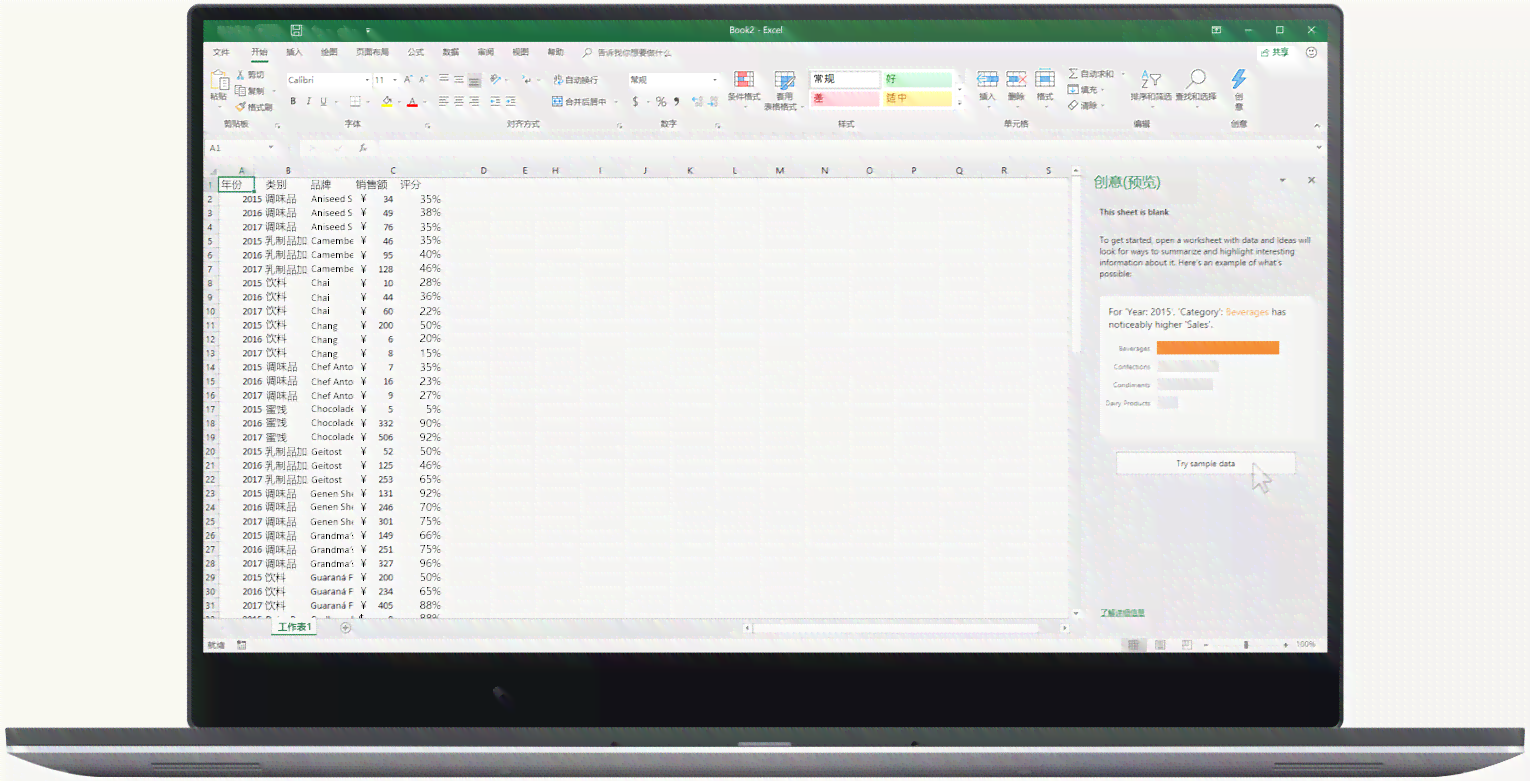Align text right

pos(474,101)
